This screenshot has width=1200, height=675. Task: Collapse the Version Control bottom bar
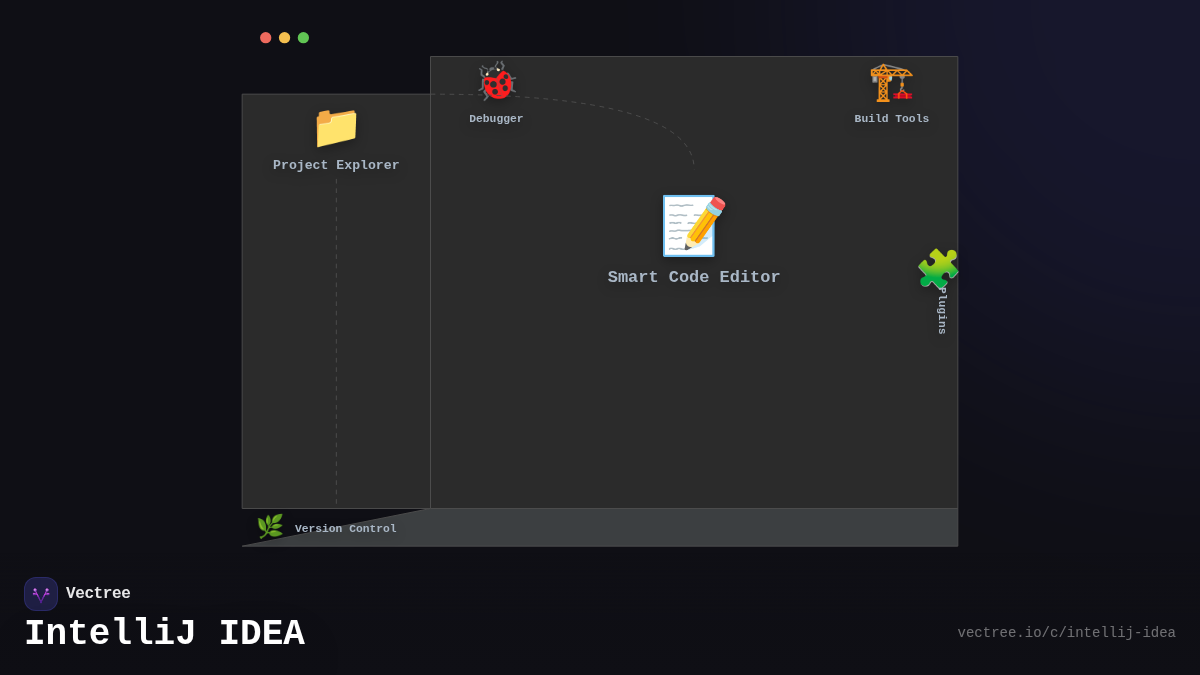[x=598, y=528]
